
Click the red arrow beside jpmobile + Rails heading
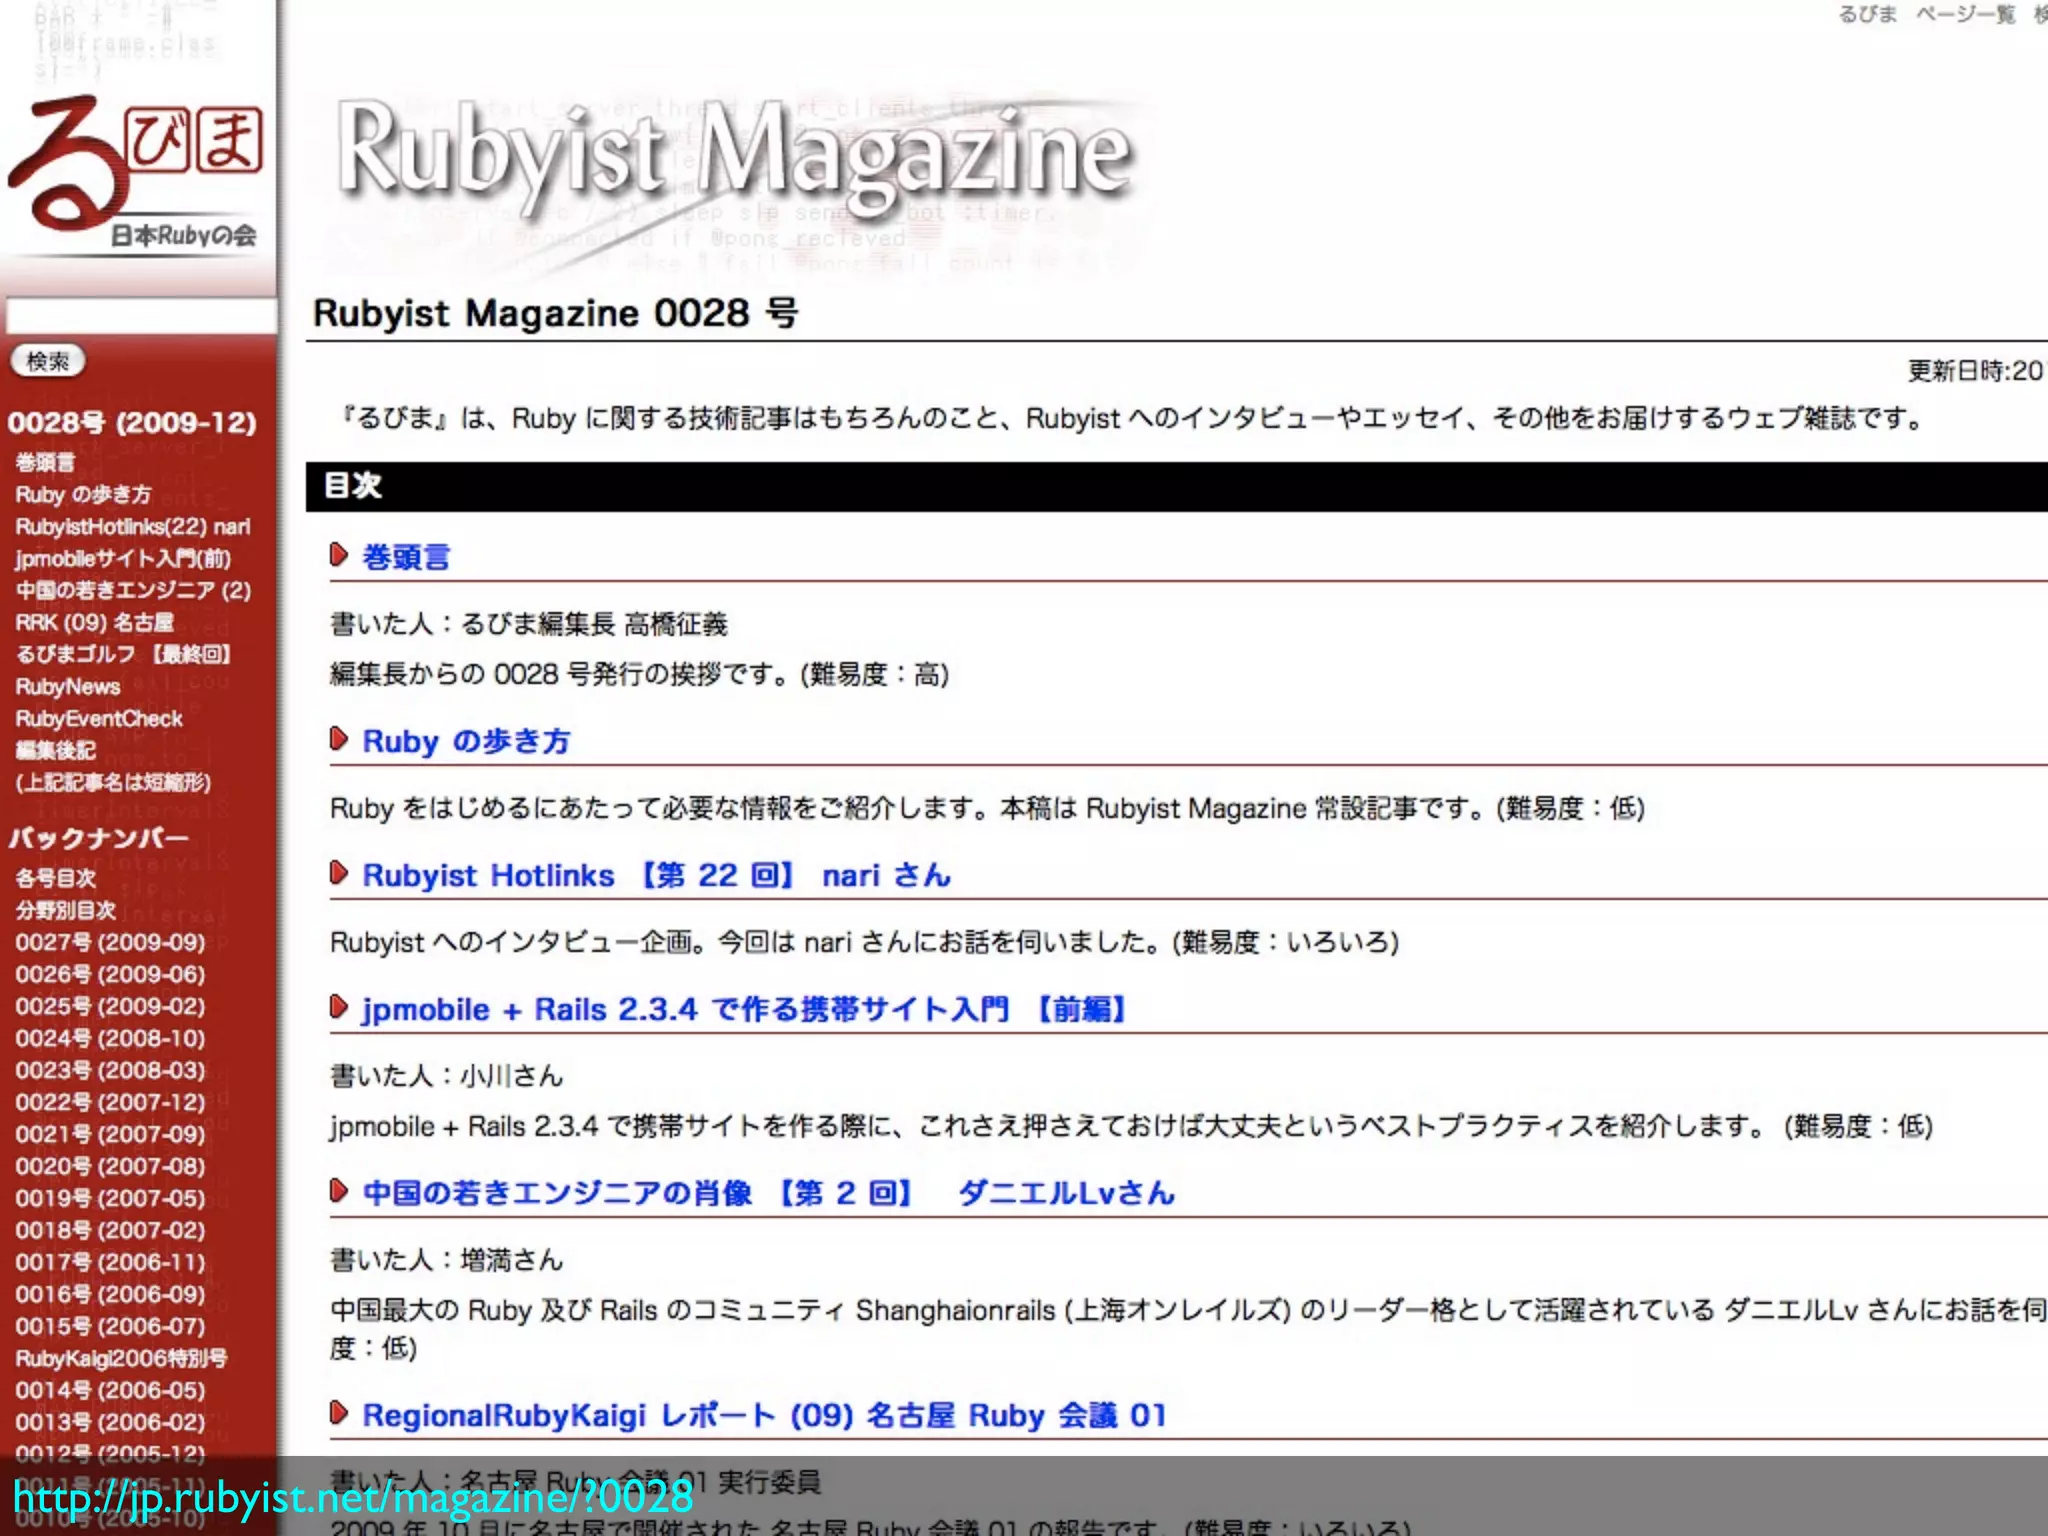point(339,1007)
